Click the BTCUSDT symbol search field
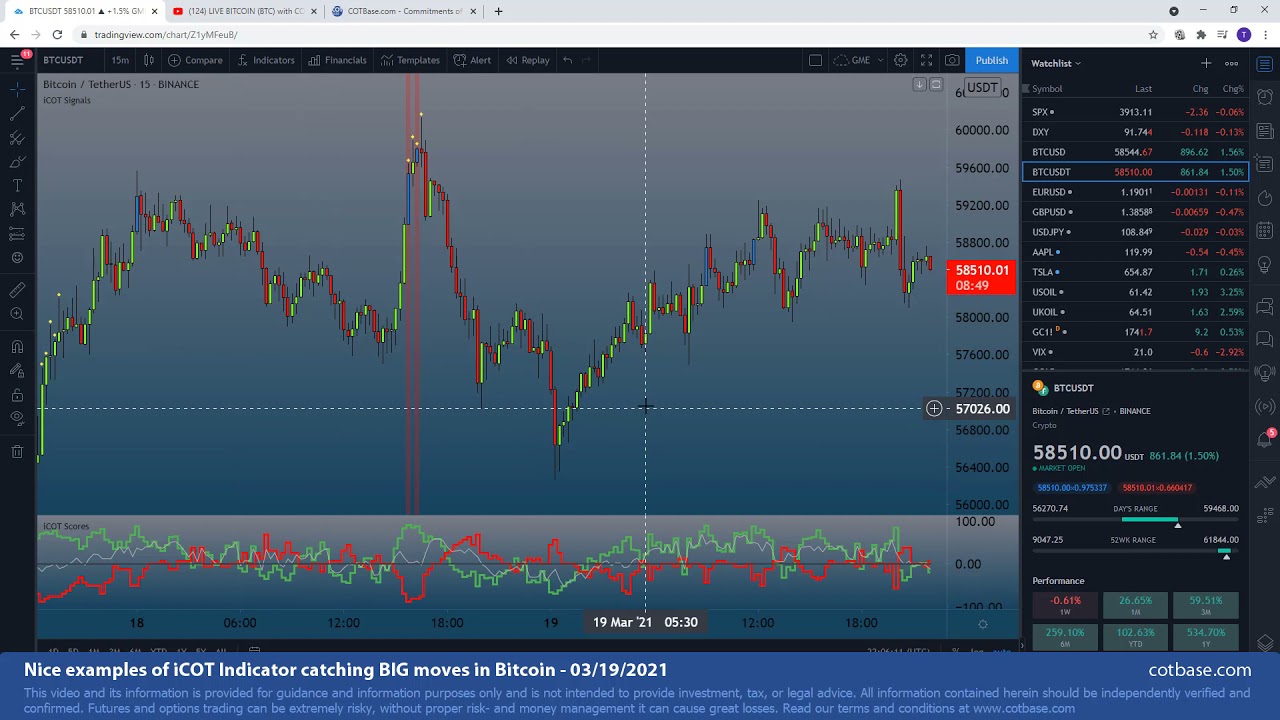 coord(64,60)
